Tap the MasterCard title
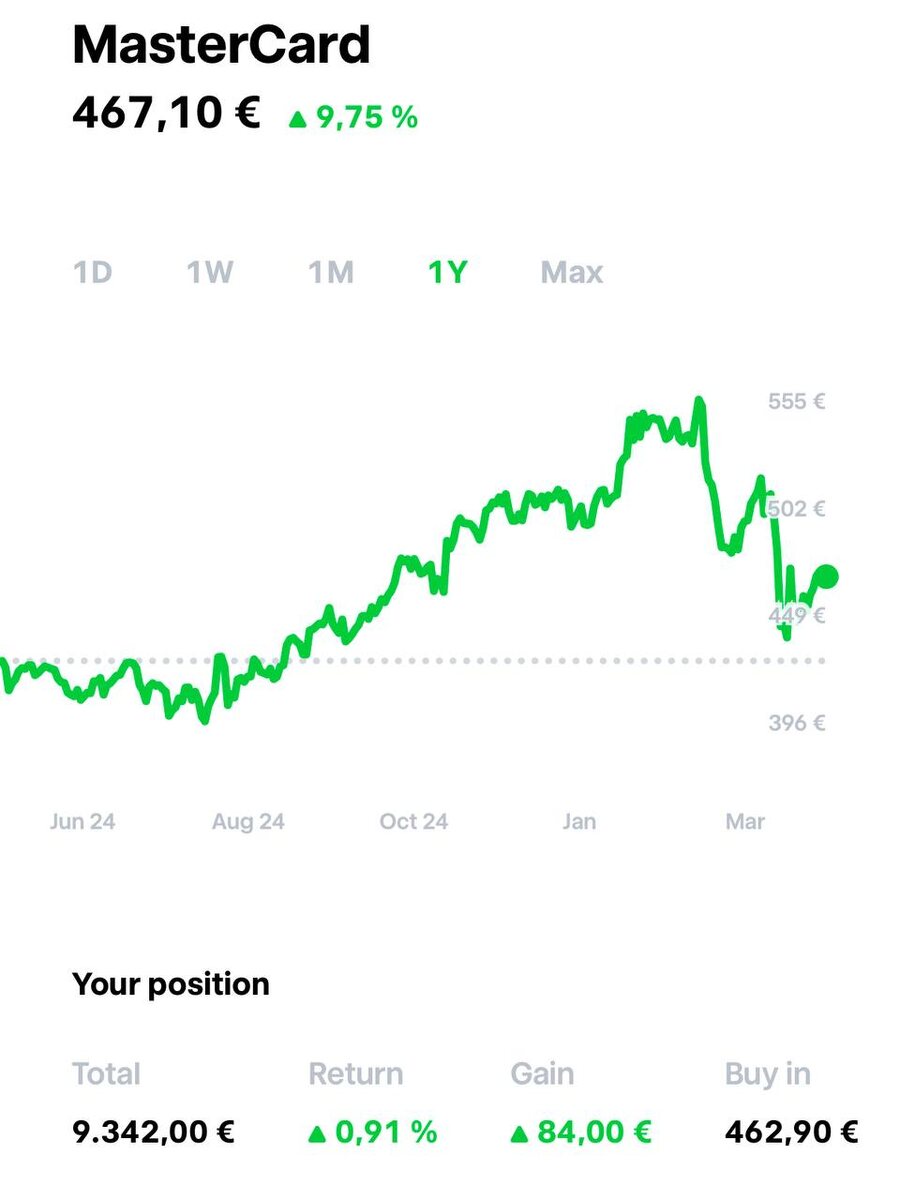This screenshot has width=900, height=1200. pyautogui.click(x=221, y=46)
